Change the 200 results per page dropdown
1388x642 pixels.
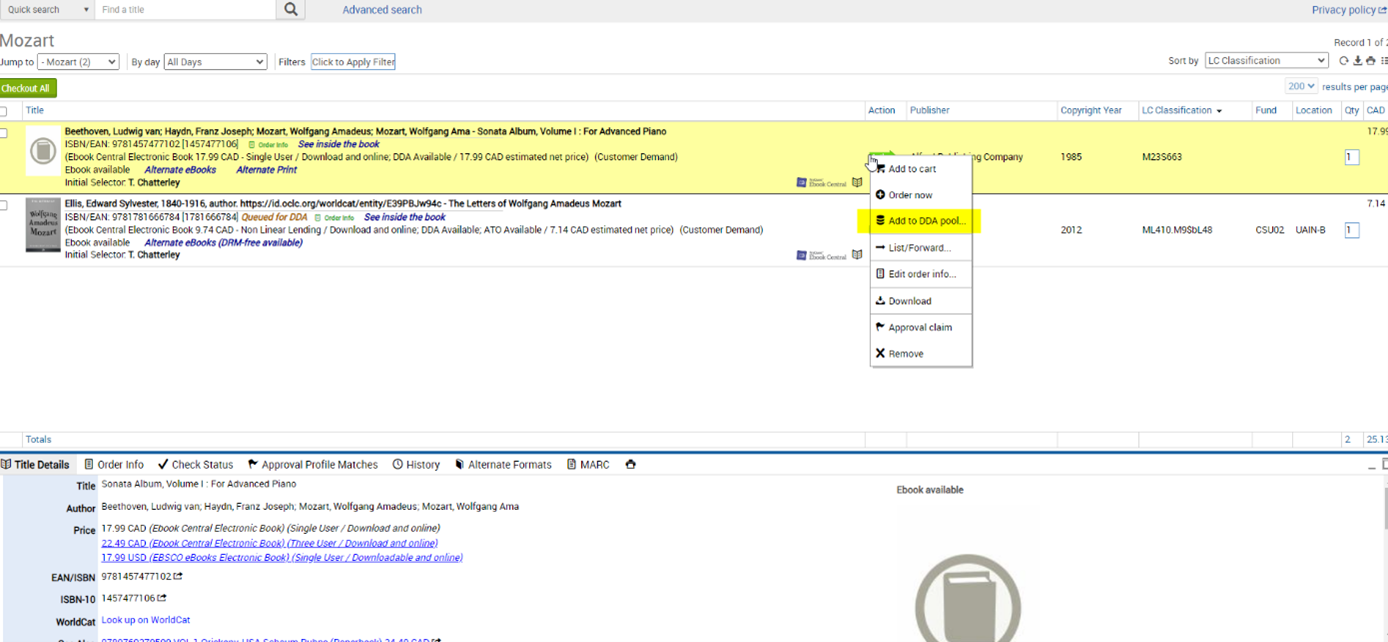[x=1302, y=87]
